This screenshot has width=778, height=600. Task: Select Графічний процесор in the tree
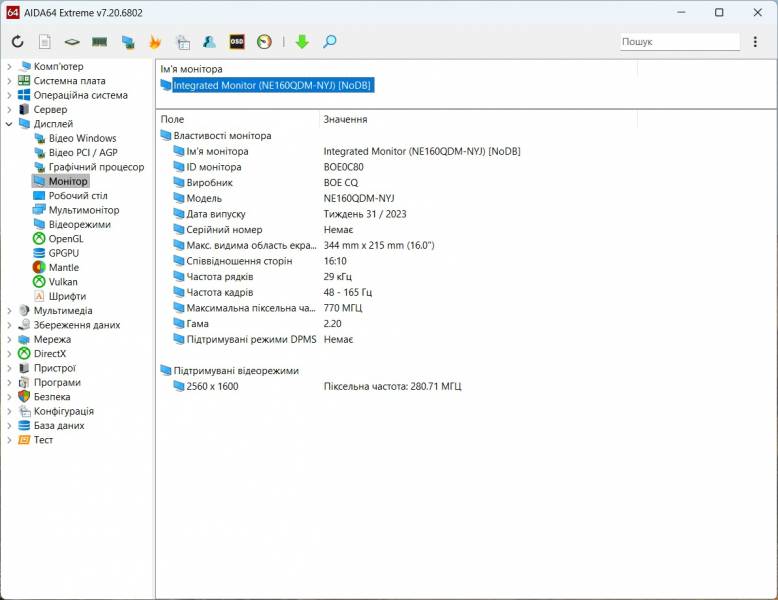96,167
